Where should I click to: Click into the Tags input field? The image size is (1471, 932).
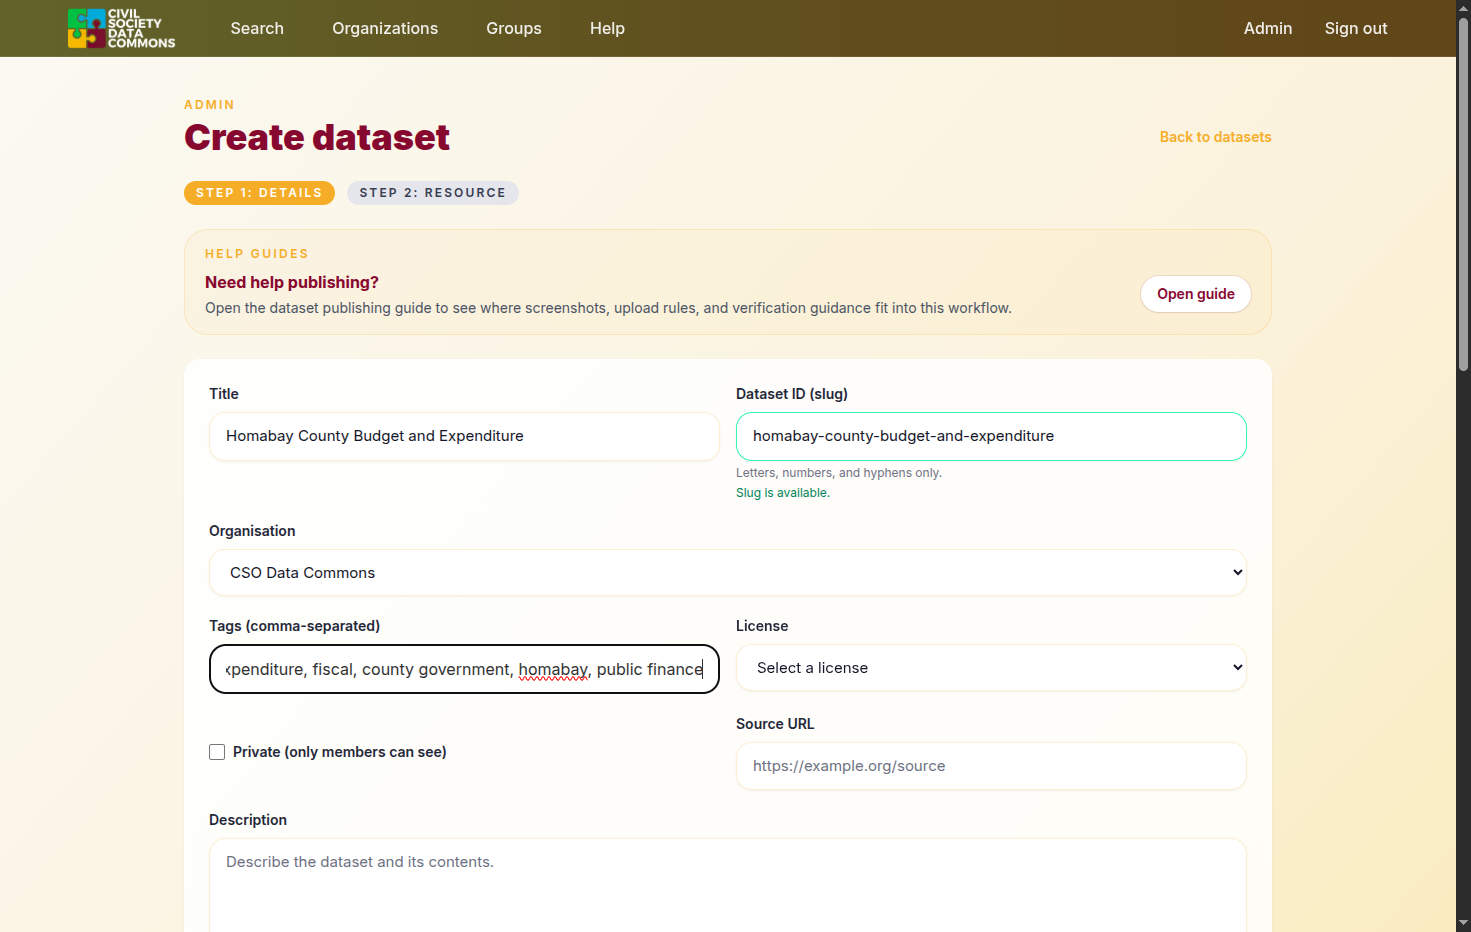tap(464, 669)
